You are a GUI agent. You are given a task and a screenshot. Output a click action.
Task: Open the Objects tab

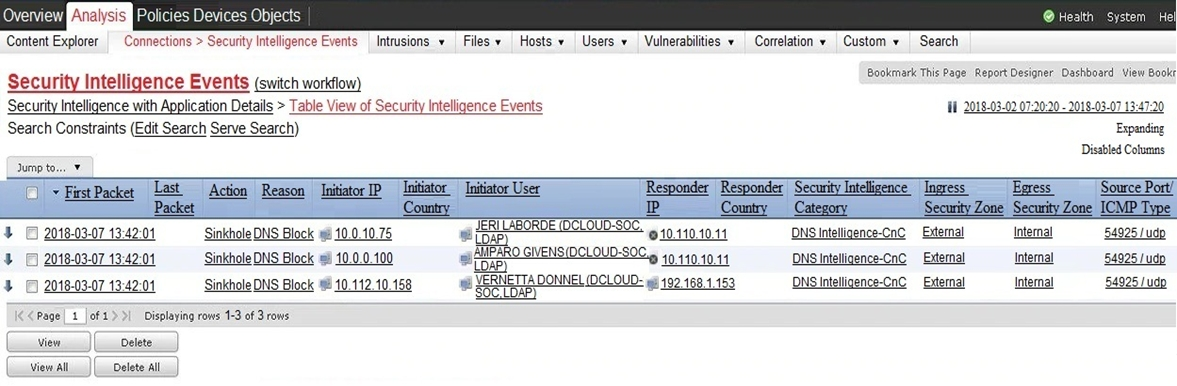point(275,16)
